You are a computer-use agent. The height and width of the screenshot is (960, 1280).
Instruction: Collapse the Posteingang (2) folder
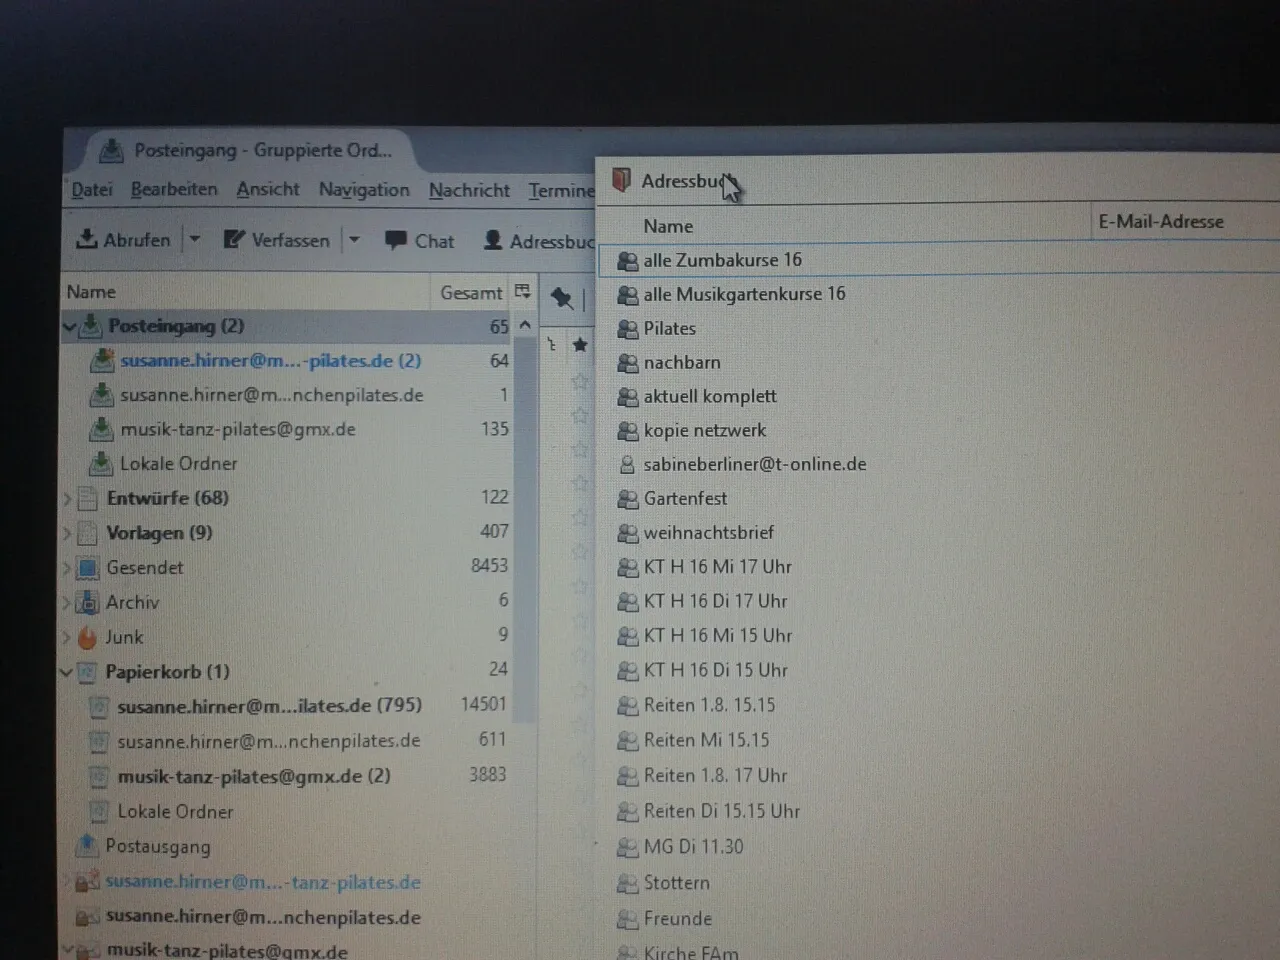(69, 326)
